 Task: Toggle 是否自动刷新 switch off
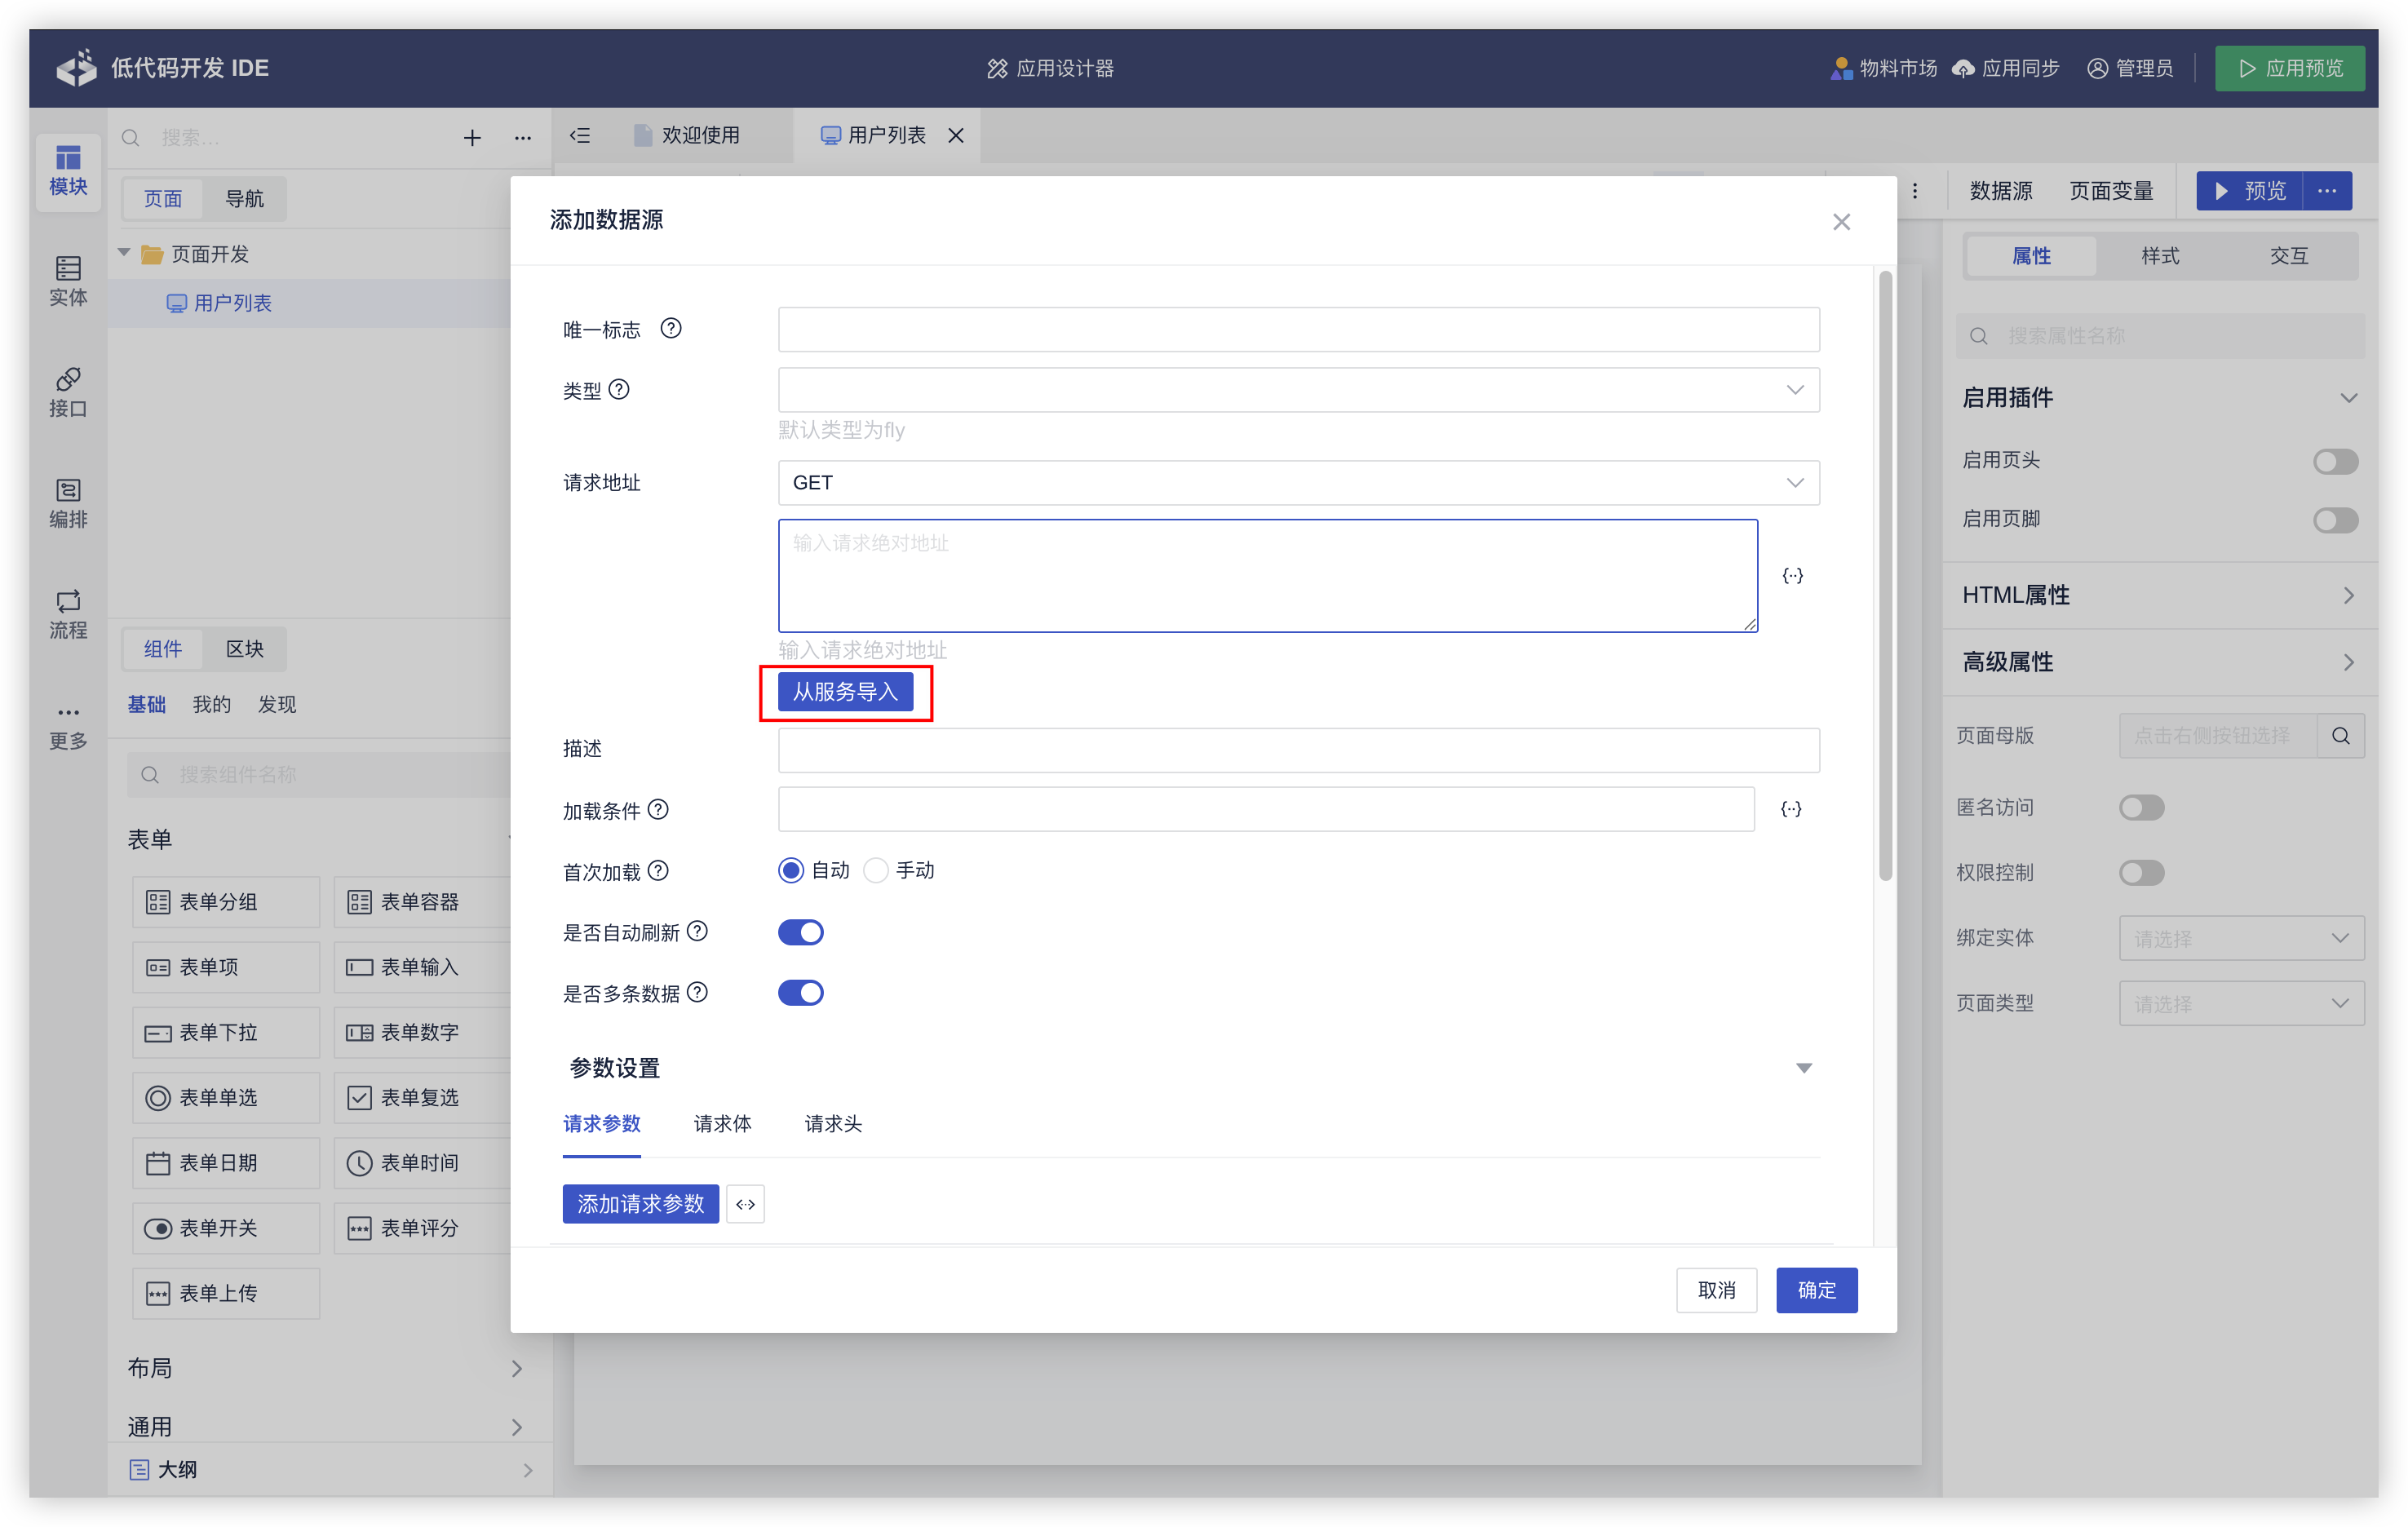(800, 932)
